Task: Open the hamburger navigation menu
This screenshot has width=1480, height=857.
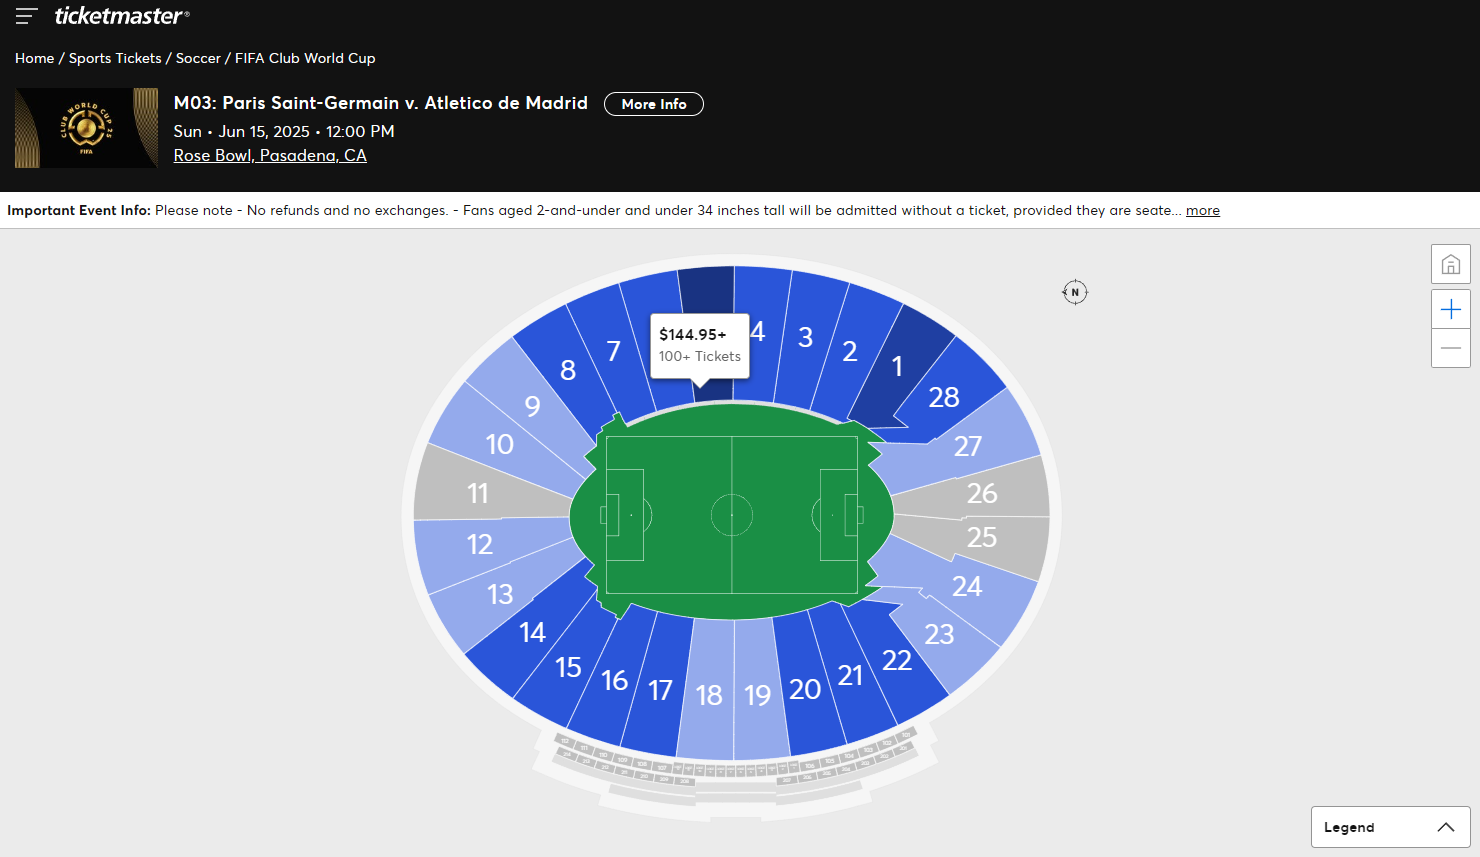Action: click(x=27, y=16)
